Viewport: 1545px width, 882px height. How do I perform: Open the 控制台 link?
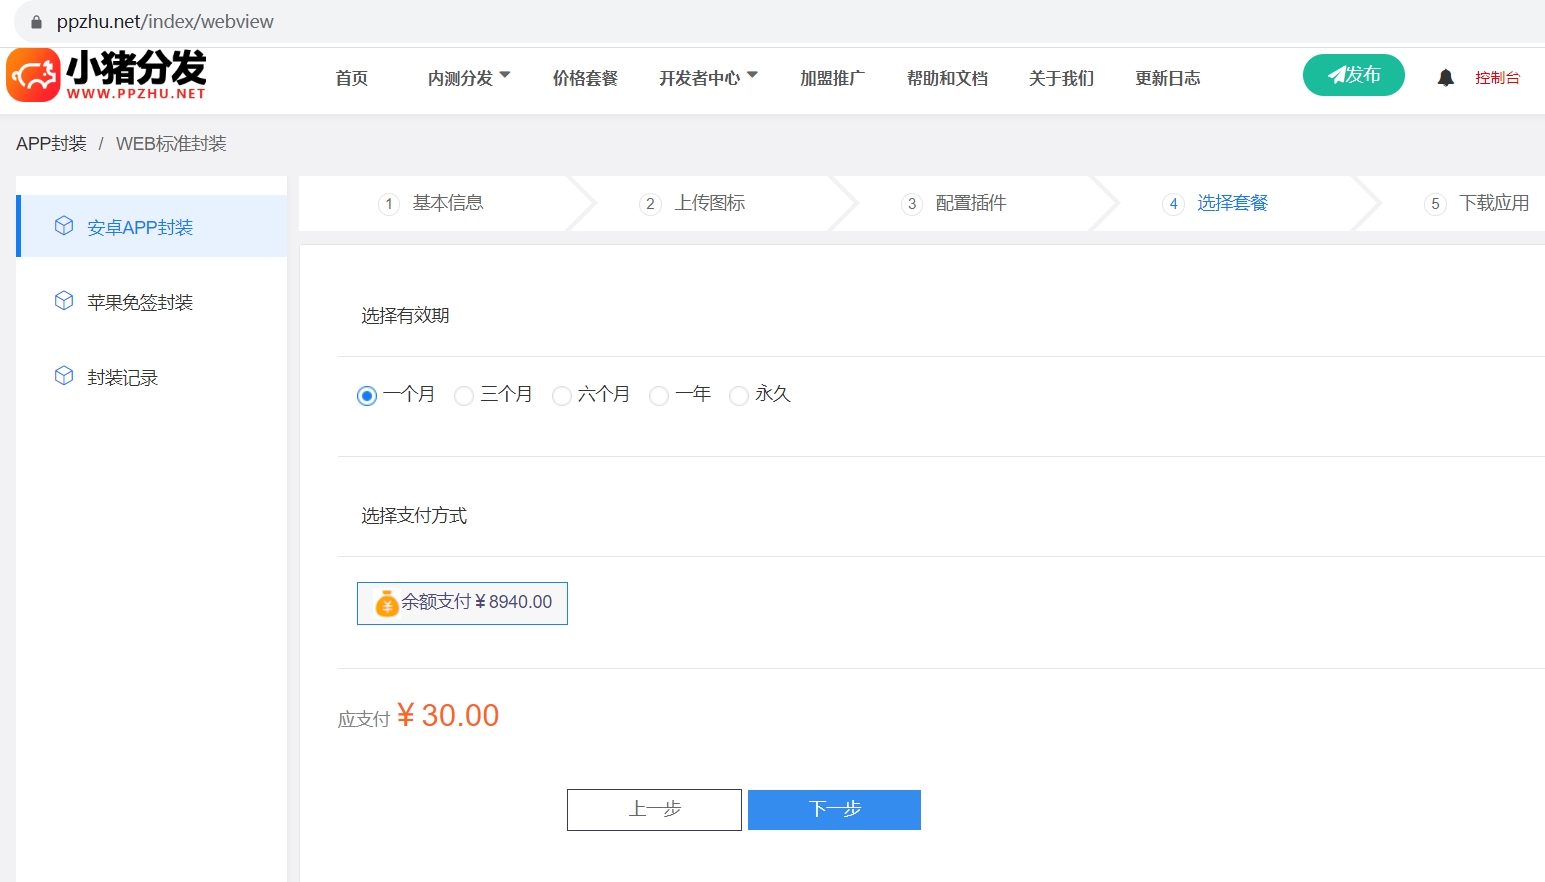pos(1497,78)
